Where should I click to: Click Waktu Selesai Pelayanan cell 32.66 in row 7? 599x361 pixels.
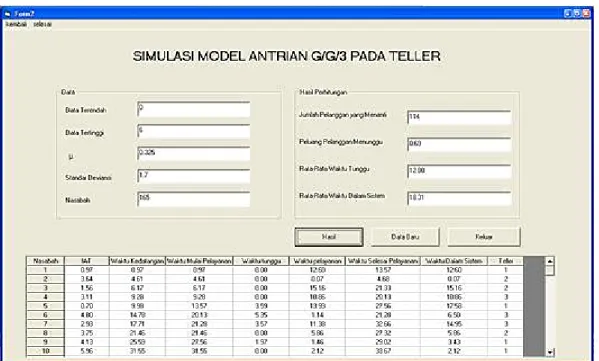click(x=383, y=324)
